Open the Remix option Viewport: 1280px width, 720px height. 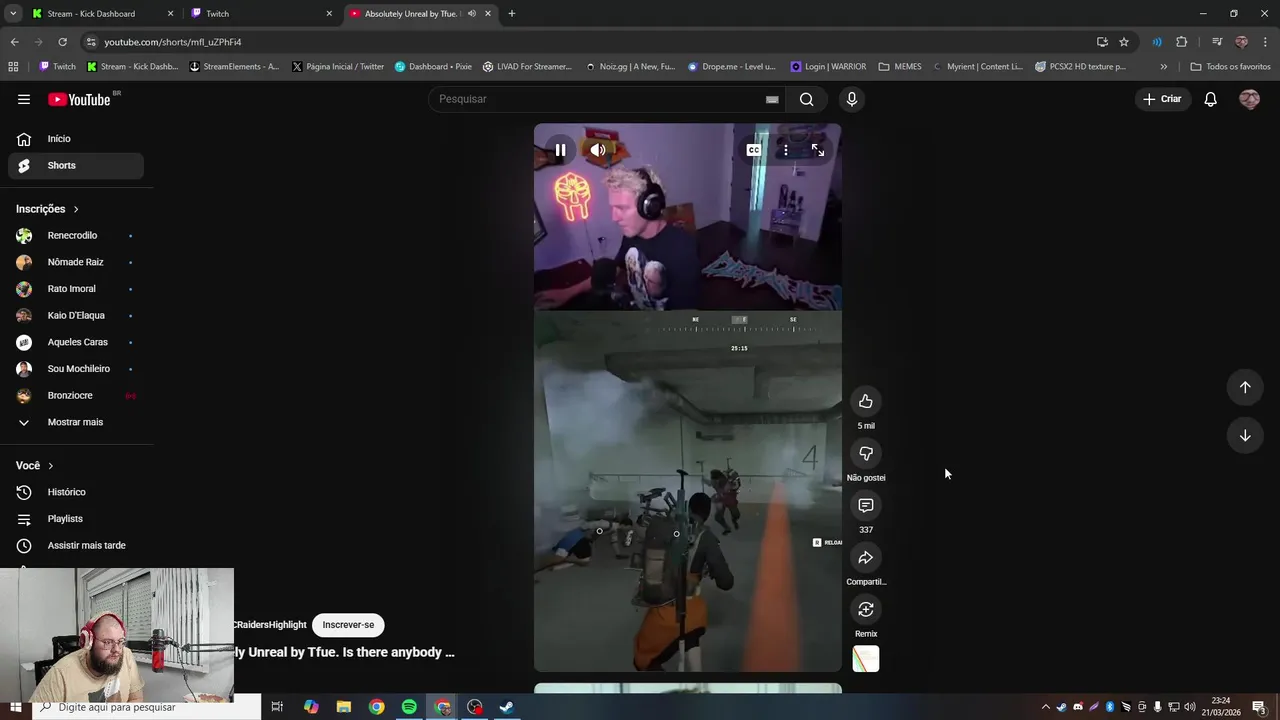[x=866, y=609]
